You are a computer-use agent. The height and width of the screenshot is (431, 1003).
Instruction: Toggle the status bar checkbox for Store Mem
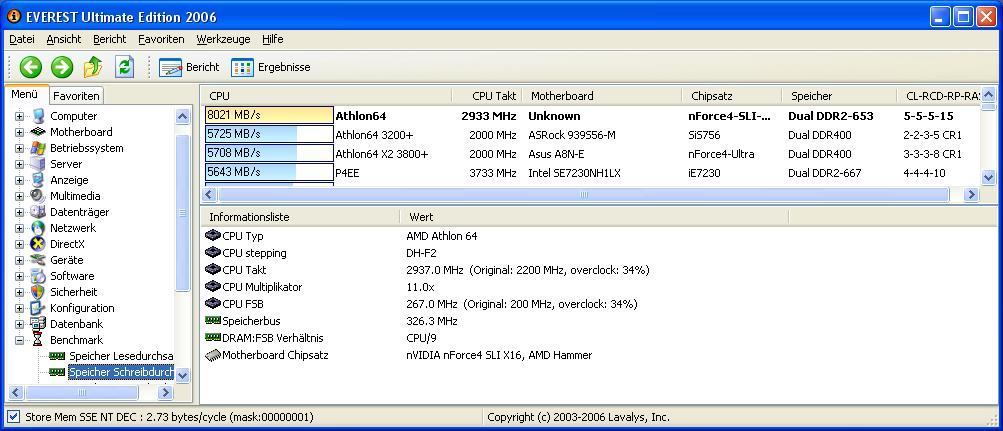(x=13, y=417)
